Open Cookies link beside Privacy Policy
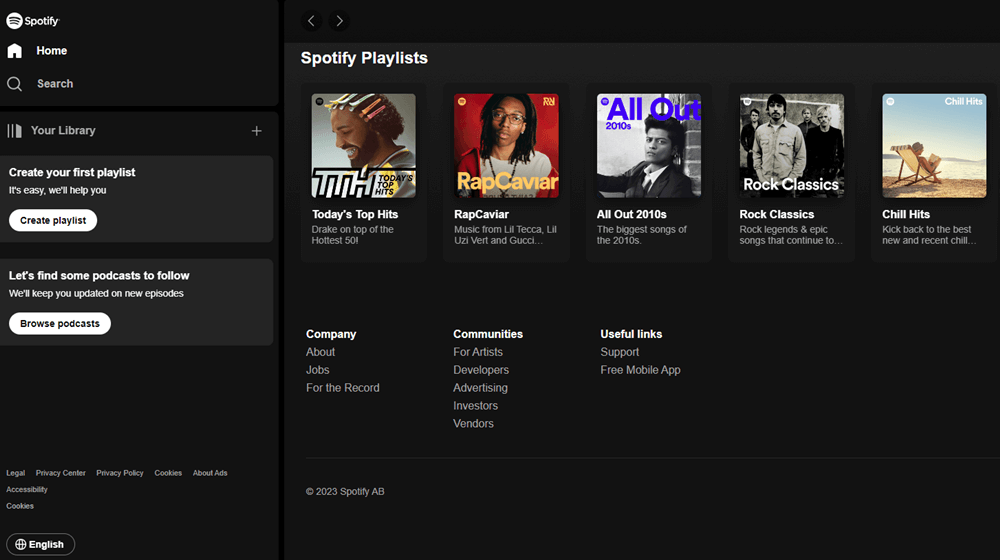Image resolution: width=1000 pixels, height=560 pixels. pyautogui.click(x=168, y=473)
